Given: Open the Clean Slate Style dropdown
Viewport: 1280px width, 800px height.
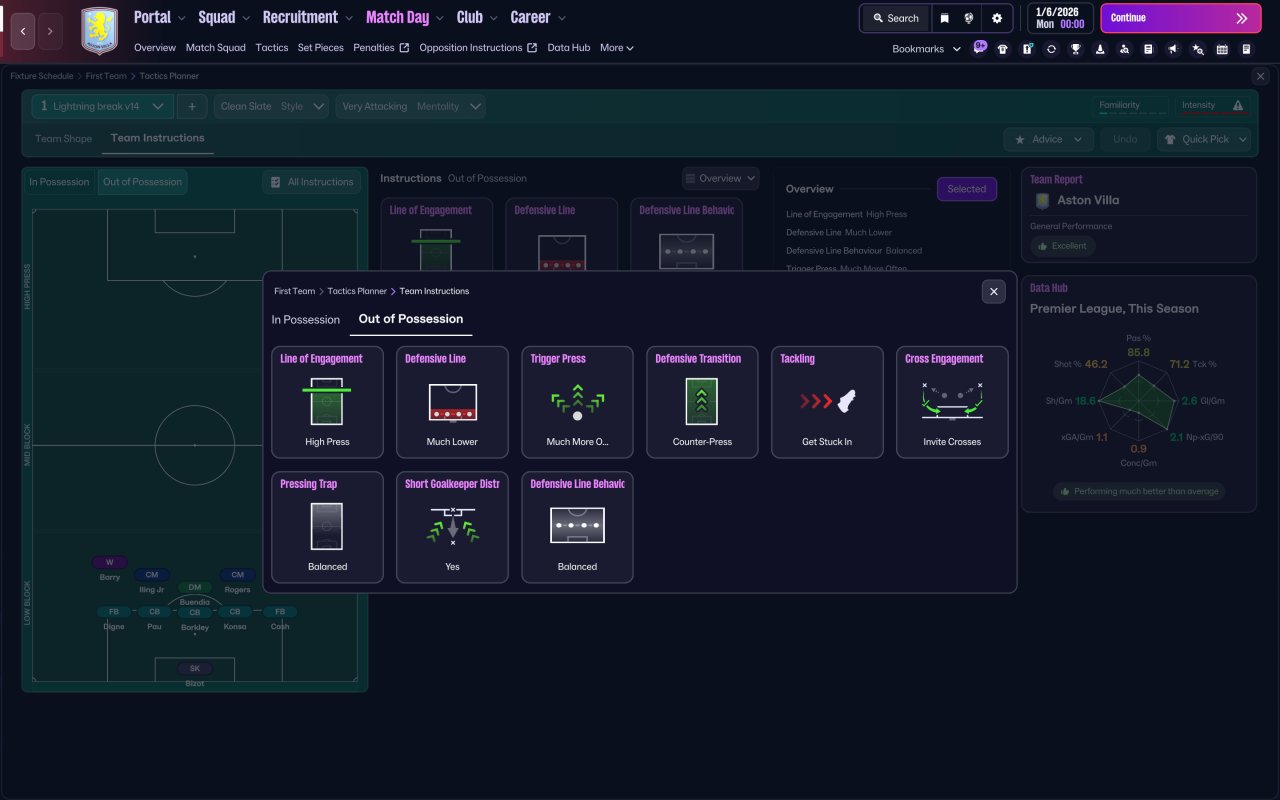Looking at the screenshot, I should 271,106.
